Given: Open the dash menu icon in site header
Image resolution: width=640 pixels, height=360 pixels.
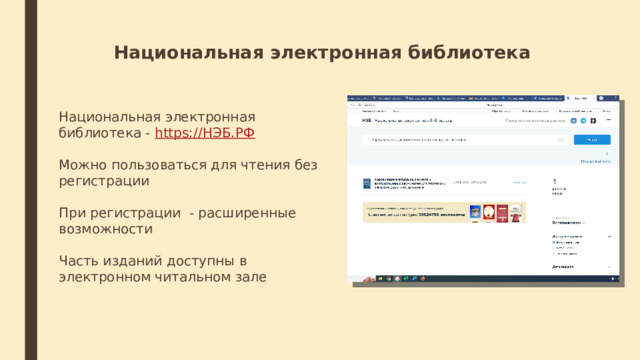Looking at the screenshot, I should point(609,120).
